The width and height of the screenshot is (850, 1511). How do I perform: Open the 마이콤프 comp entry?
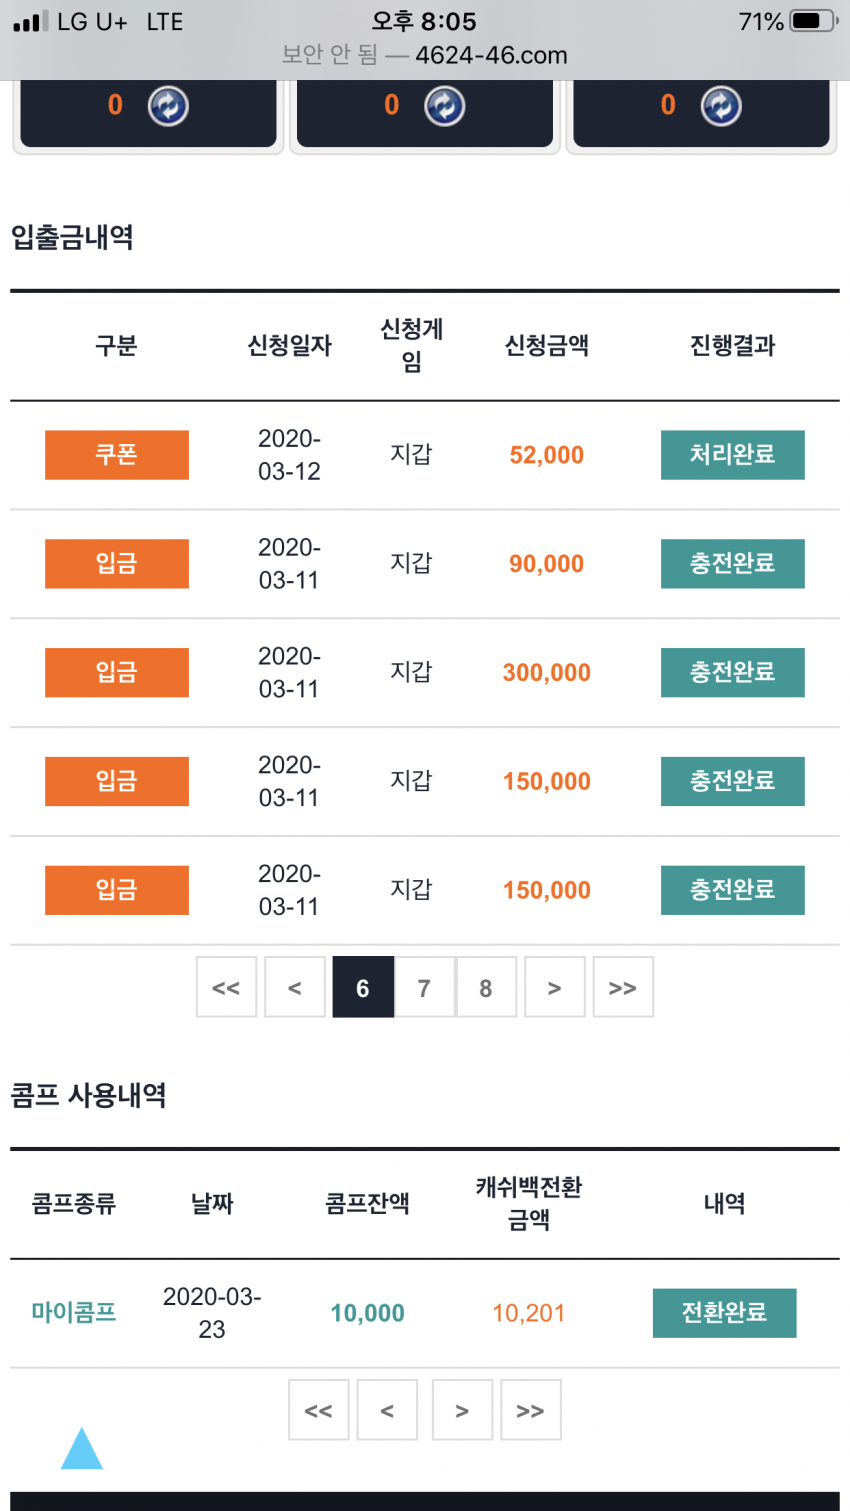[x=74, y=1313]
